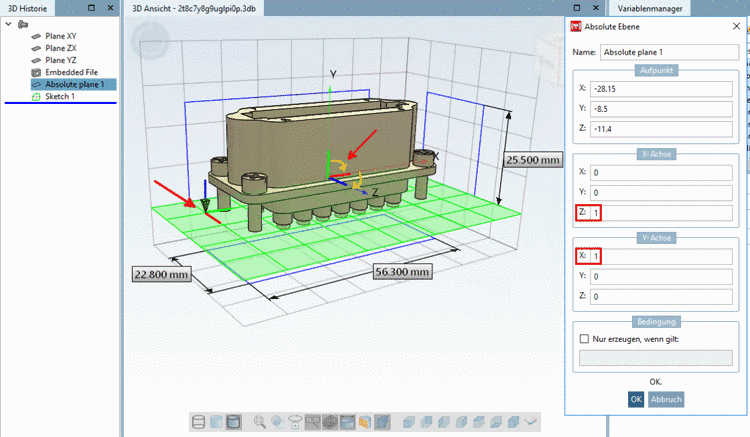The width and height of the screenshot is (750, 437).
Task: Activate the rotate view icon in bottom toolbar
Action: point(295,422)
